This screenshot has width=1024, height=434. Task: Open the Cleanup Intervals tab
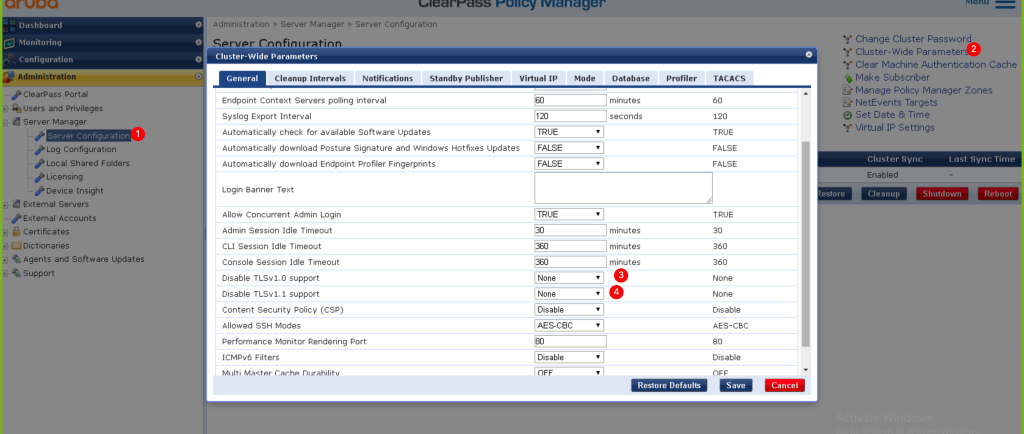click(310, 78)
